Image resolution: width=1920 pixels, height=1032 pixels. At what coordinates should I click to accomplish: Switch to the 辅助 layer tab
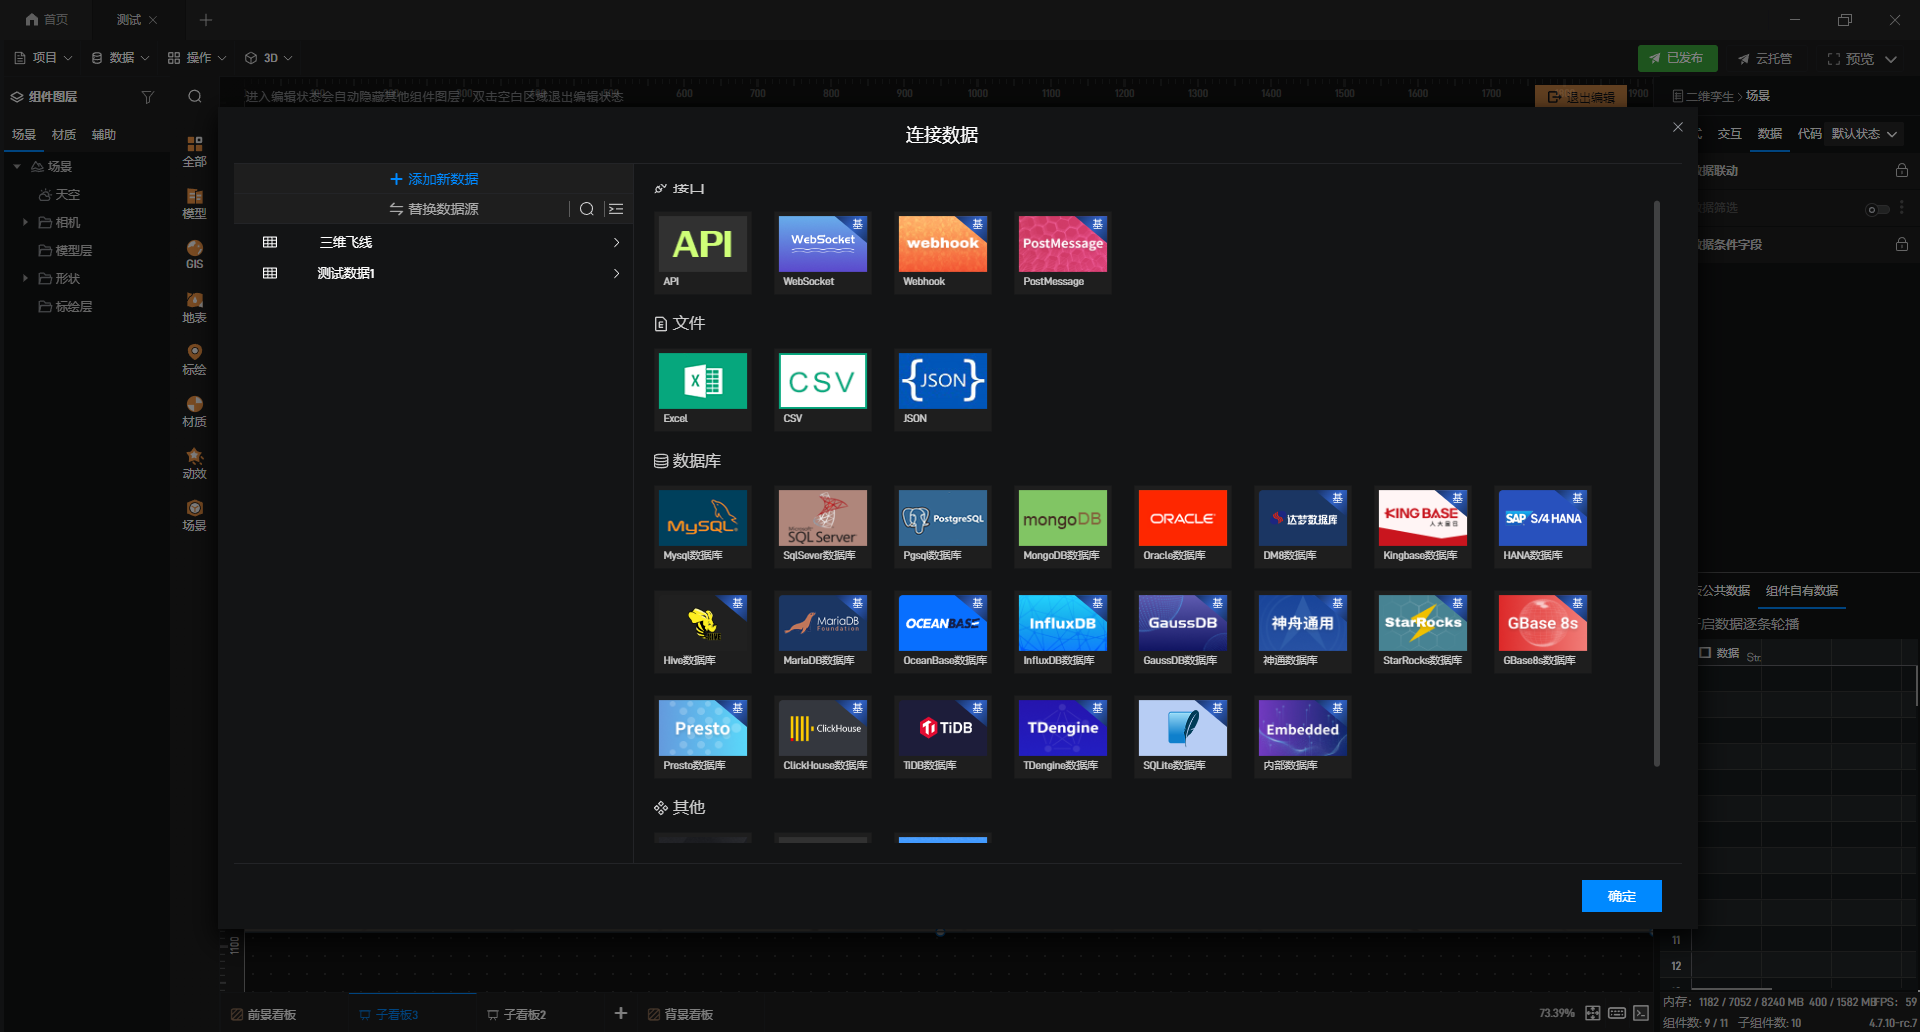[104, 135]
